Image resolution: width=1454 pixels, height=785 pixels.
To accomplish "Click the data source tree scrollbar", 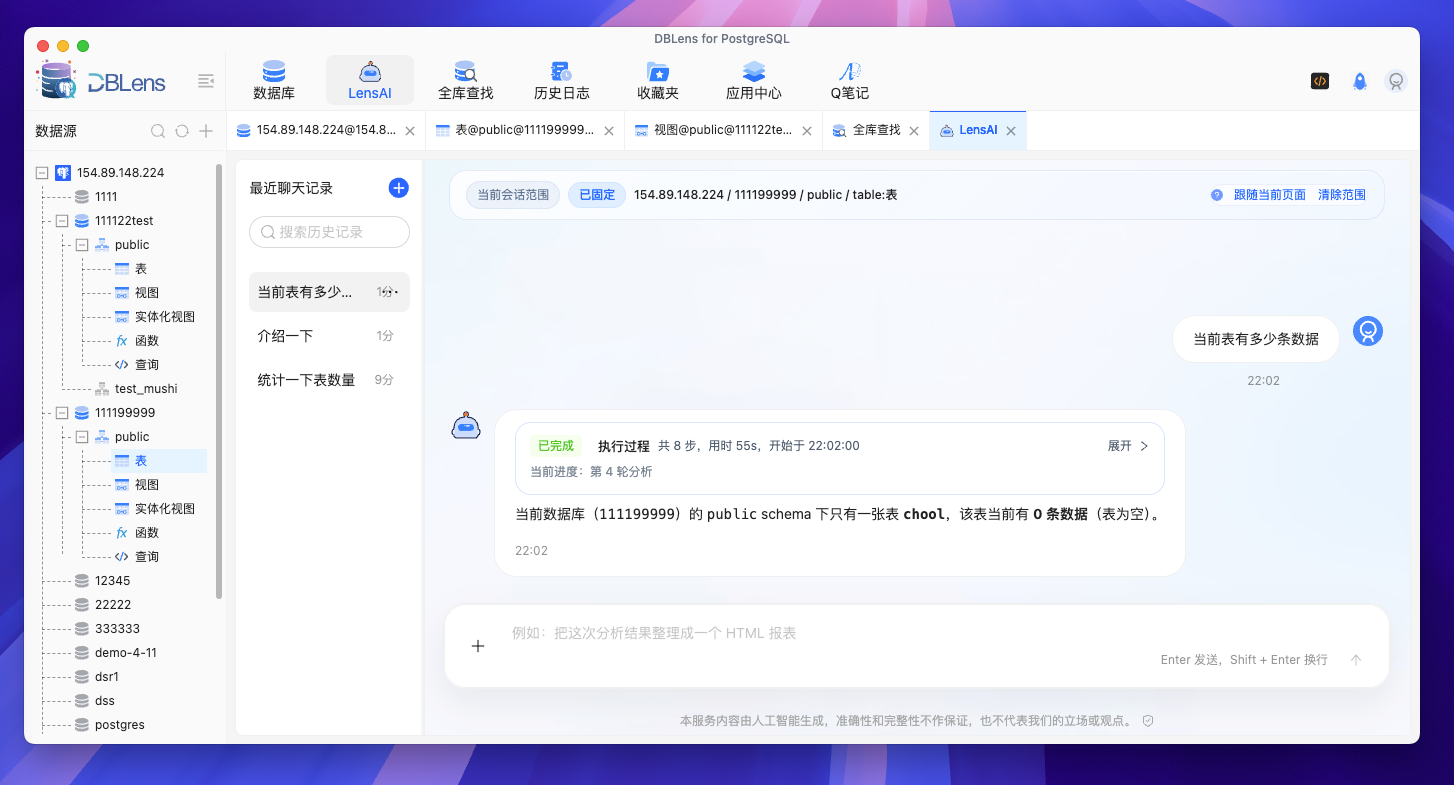I will (x=219, y=381).
